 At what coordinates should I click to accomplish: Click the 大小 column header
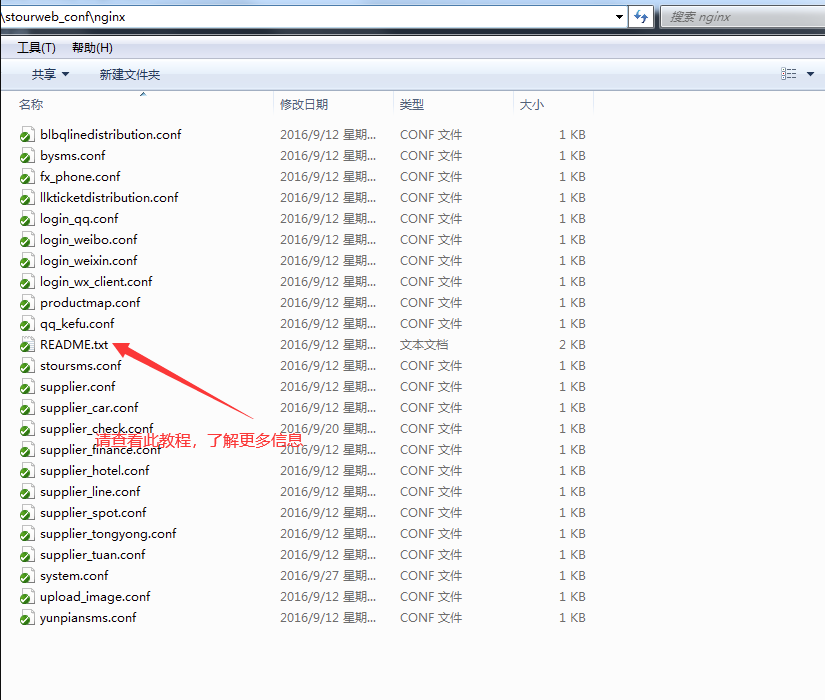click(531, 104)
